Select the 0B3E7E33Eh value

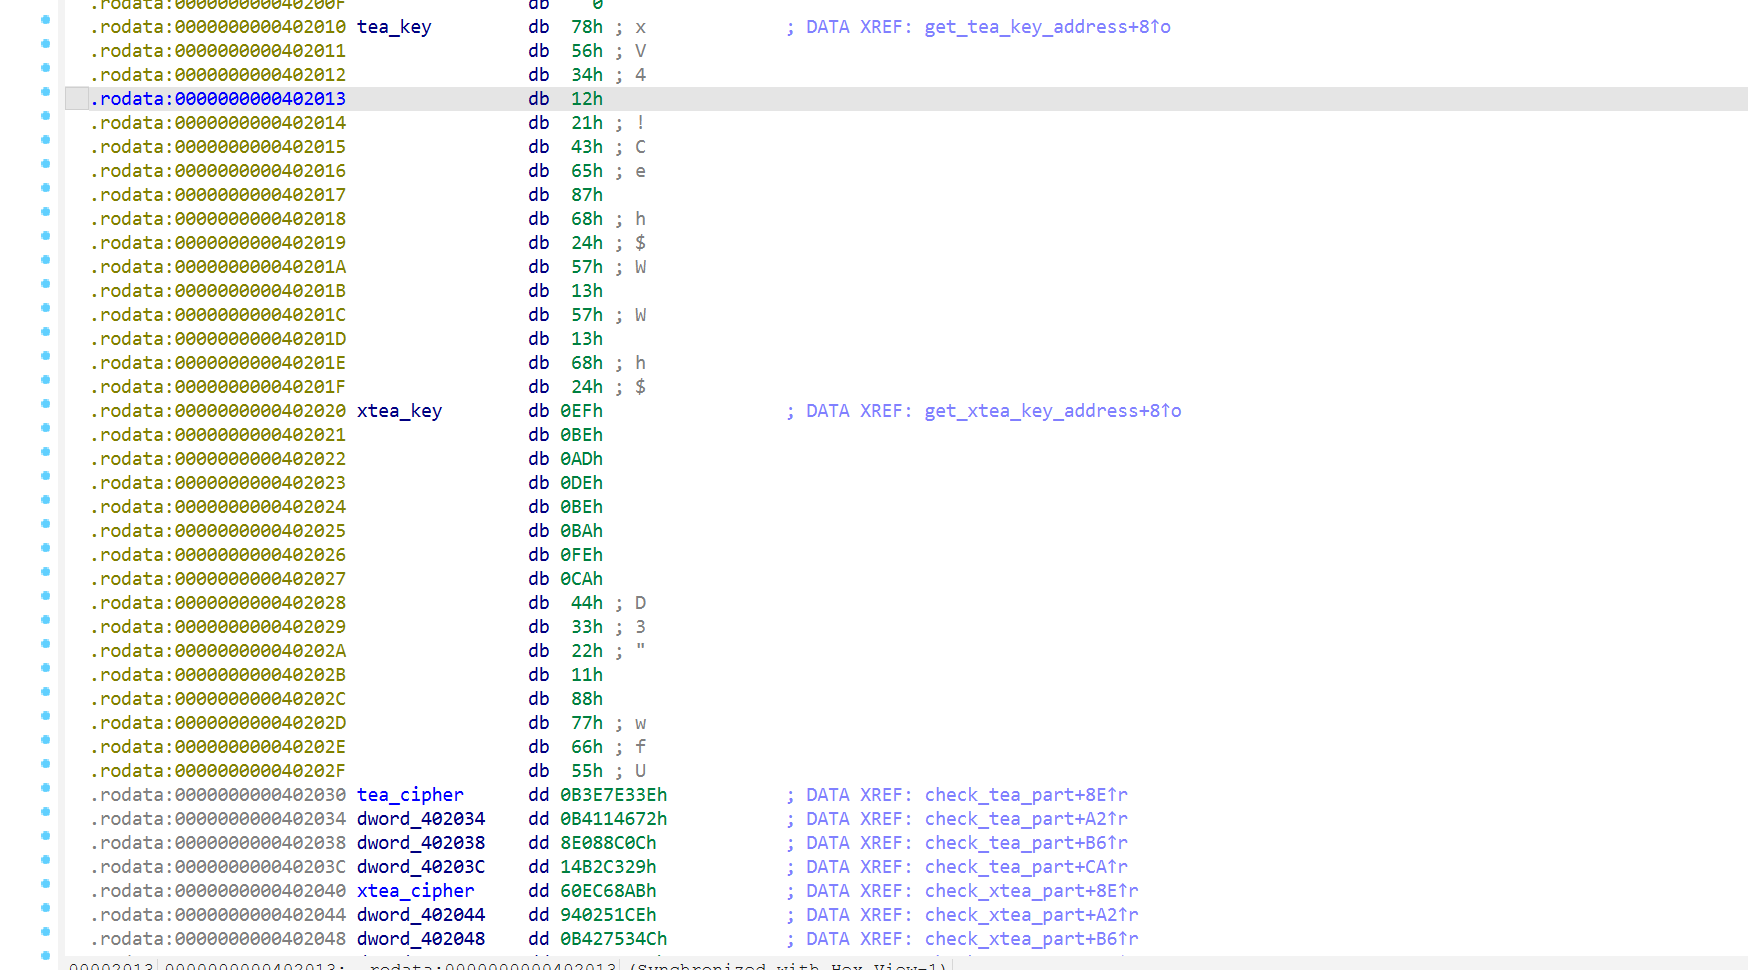[613, 795]
